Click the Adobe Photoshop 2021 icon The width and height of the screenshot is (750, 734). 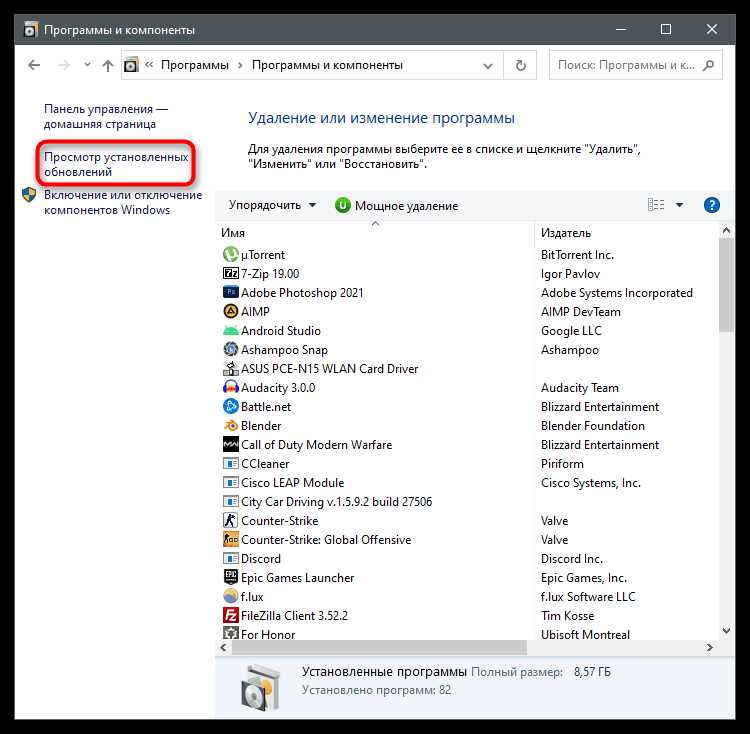pos(231,292)
